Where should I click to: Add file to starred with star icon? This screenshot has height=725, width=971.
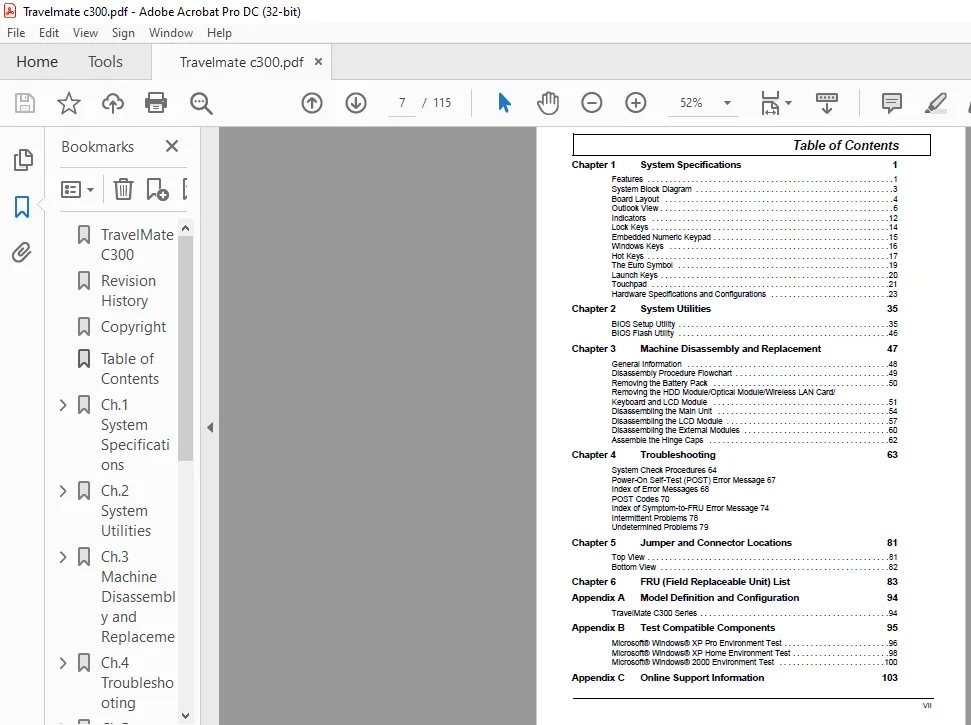(69, 103)
